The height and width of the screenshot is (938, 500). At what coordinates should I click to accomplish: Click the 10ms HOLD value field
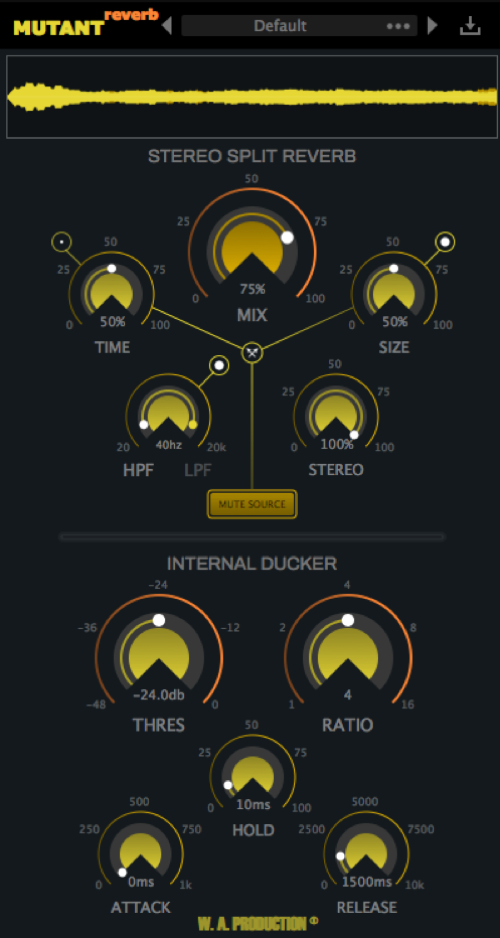(252, 805)
